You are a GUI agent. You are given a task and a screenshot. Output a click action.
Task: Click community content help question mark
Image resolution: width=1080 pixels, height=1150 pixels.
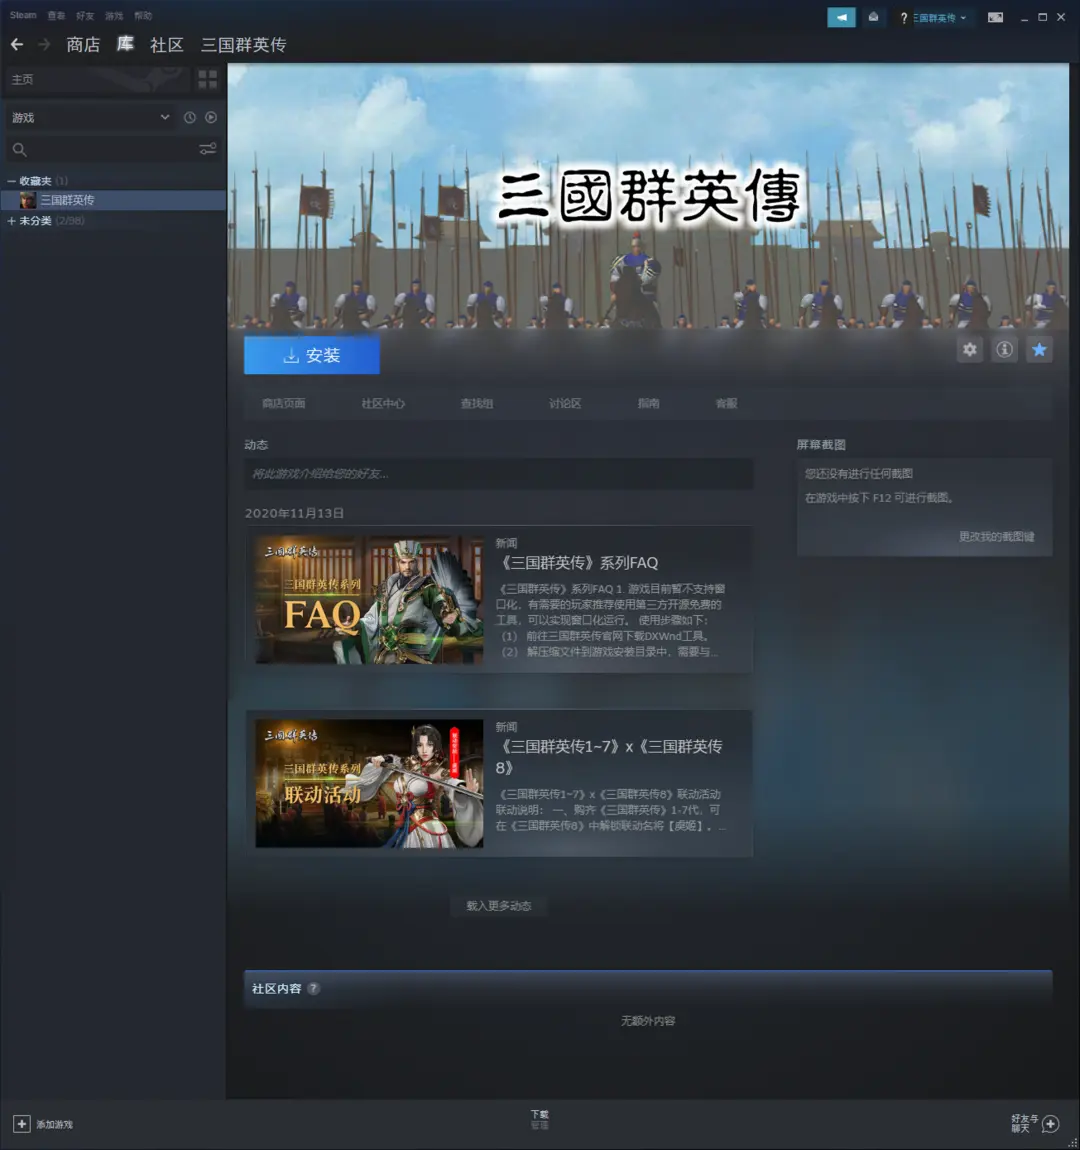(313, 988)
